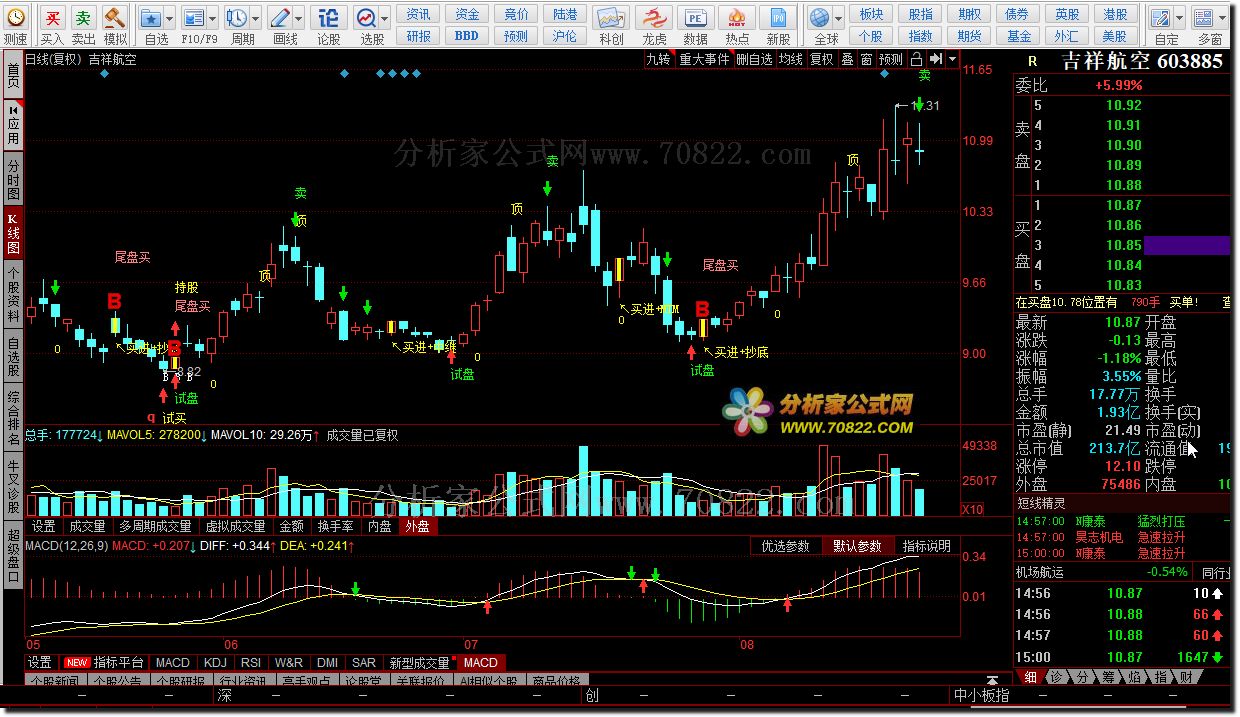Screen dimensions: 1240x717
Task: Click 优选参数 optimized parameters button
Action: click(x=785, y=546)
